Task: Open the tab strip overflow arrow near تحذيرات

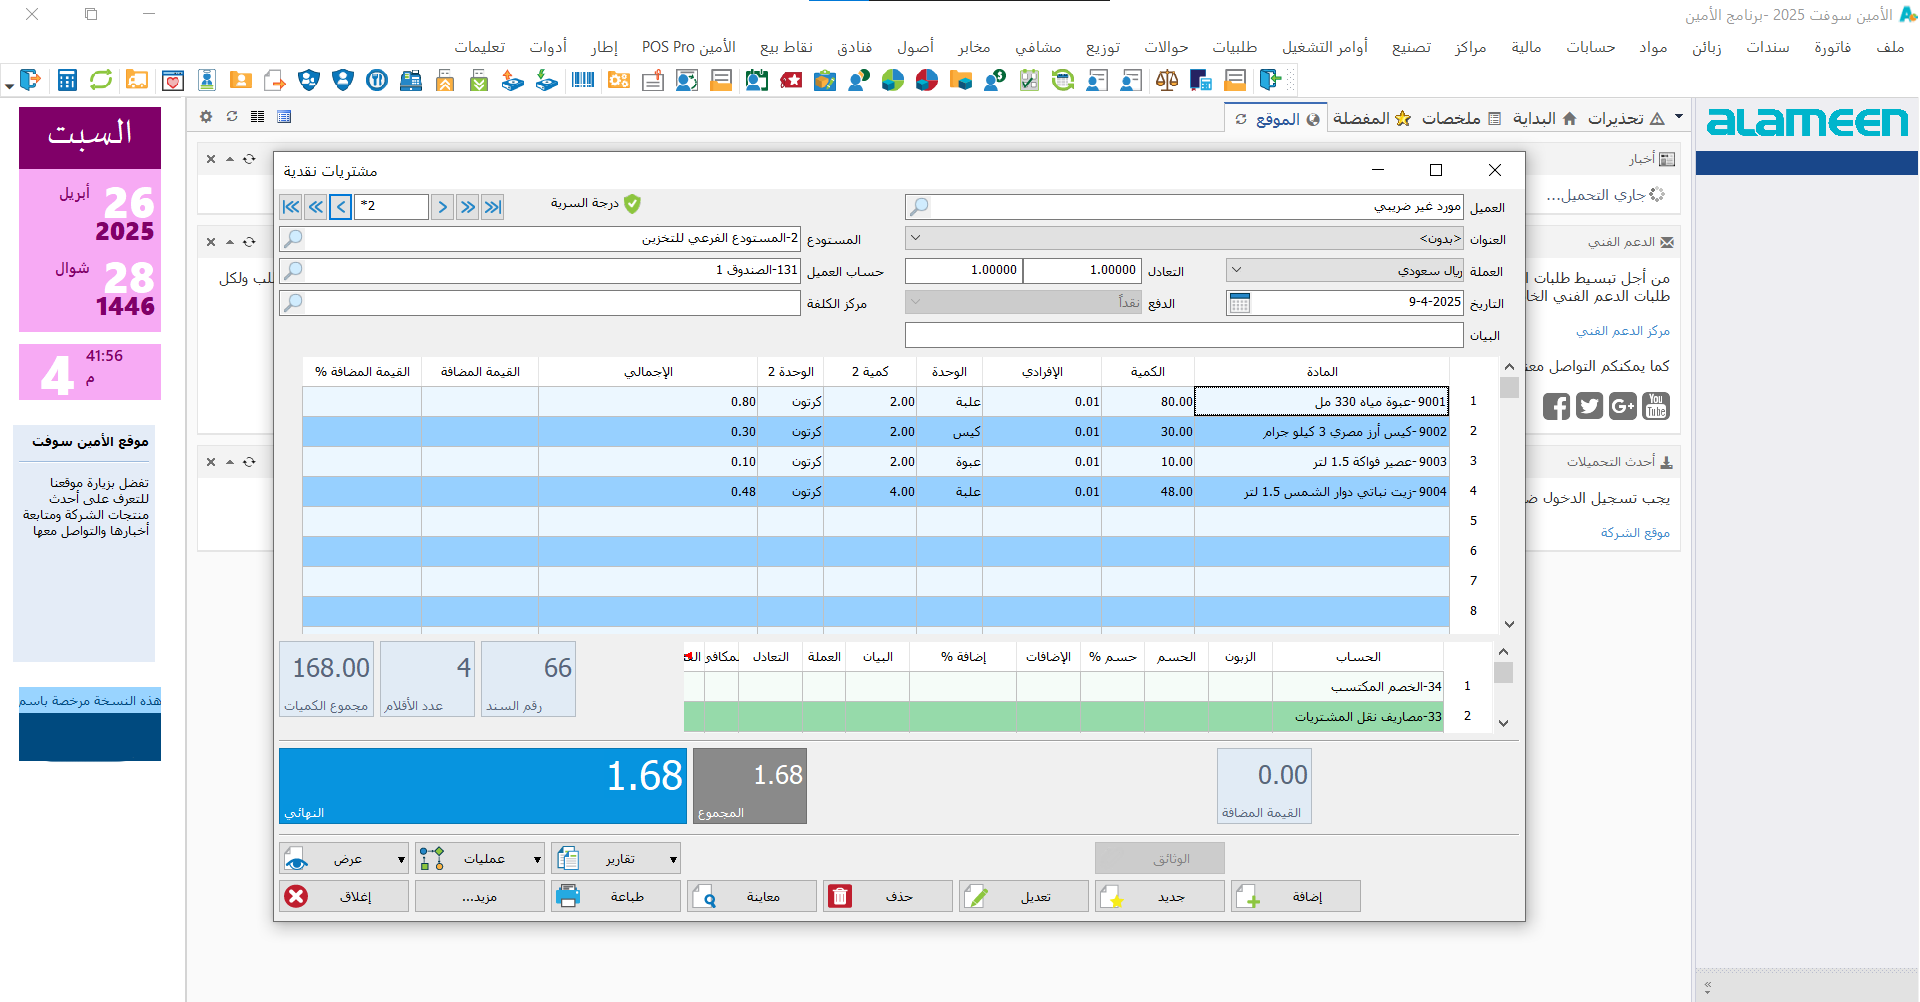Action: pyautogui.click(x=1679, y=117)
